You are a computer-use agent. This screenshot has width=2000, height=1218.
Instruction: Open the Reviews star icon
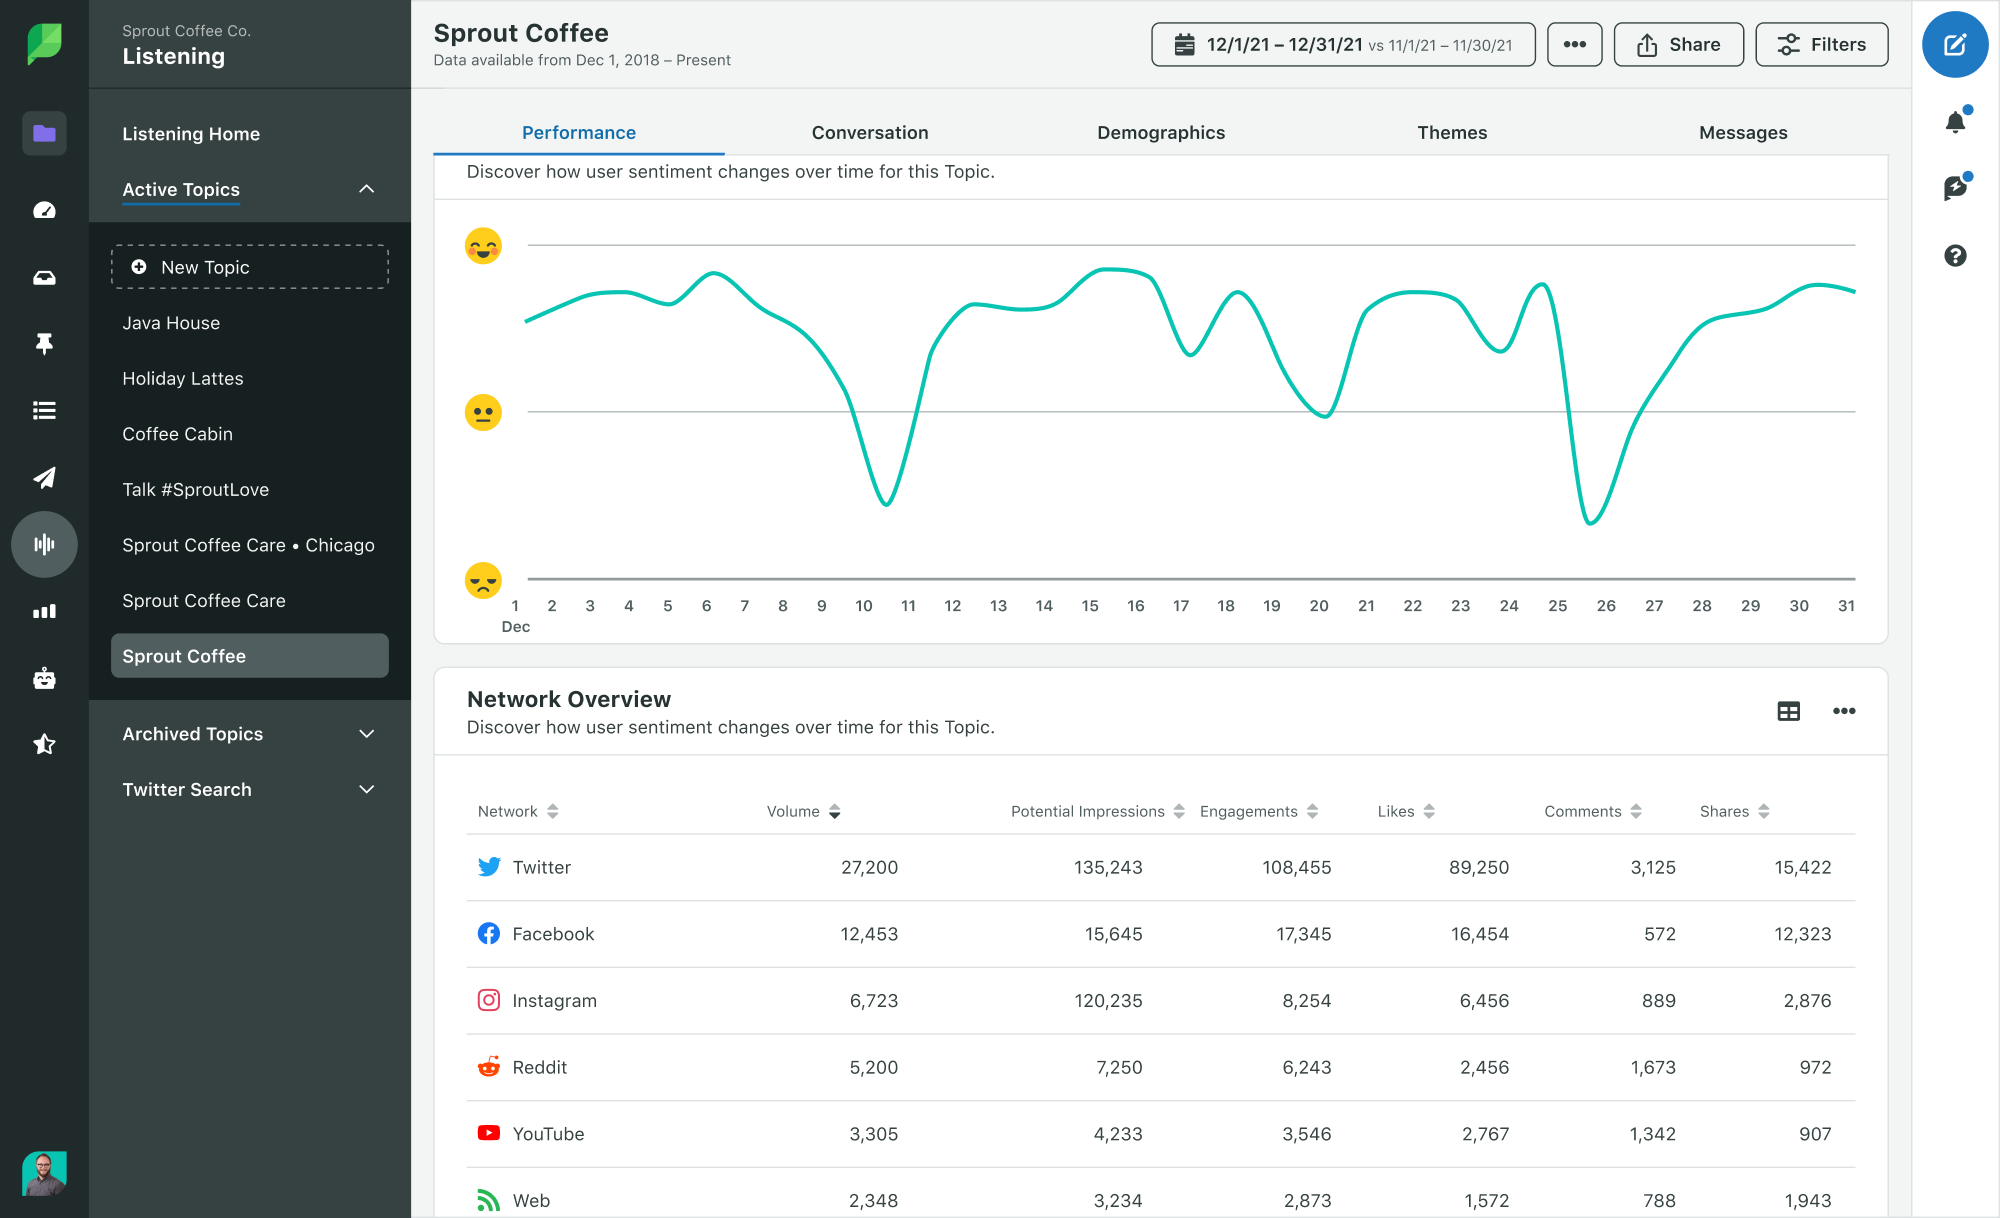(44, 744)
